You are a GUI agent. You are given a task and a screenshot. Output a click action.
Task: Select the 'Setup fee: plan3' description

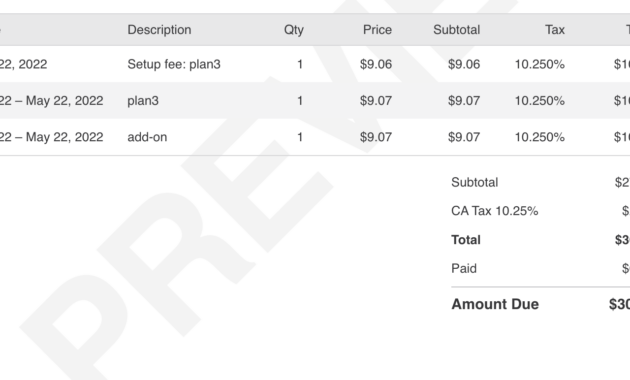(174, 64)
